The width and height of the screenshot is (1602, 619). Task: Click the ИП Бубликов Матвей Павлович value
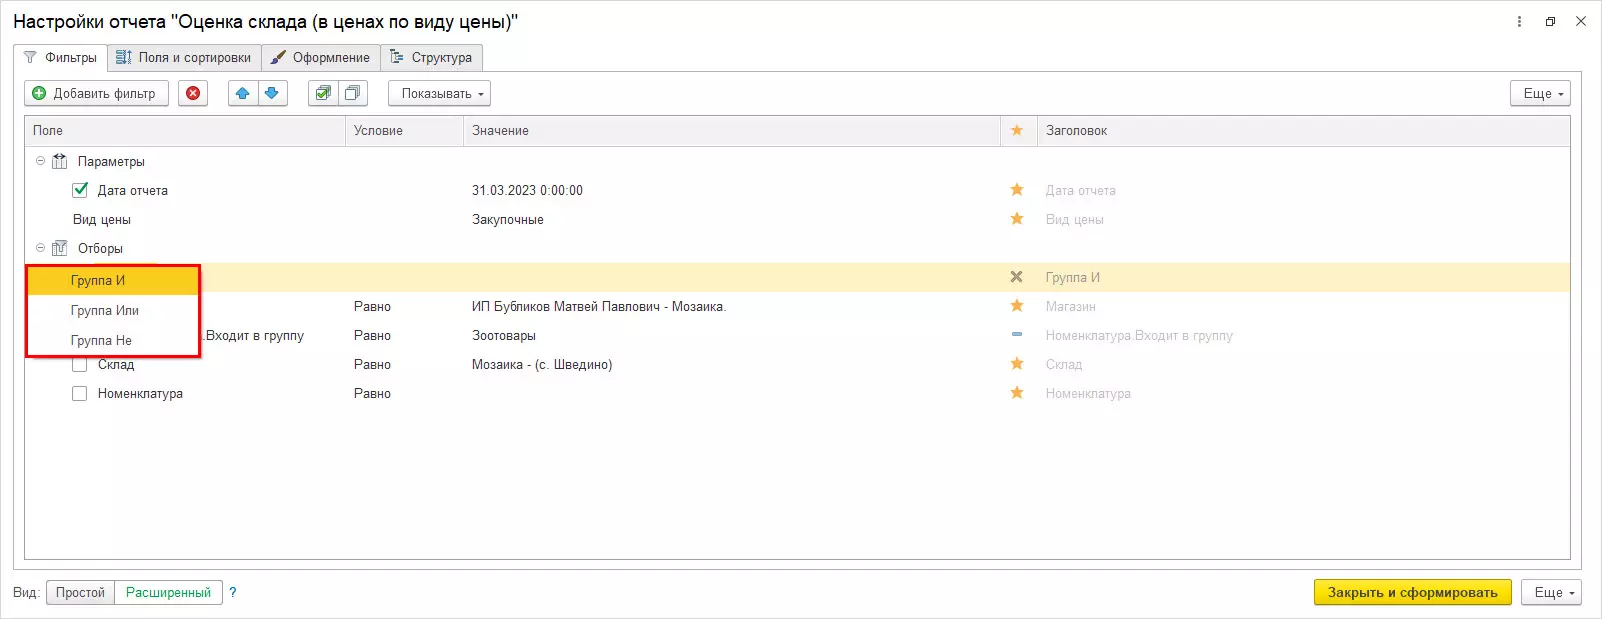599,306
